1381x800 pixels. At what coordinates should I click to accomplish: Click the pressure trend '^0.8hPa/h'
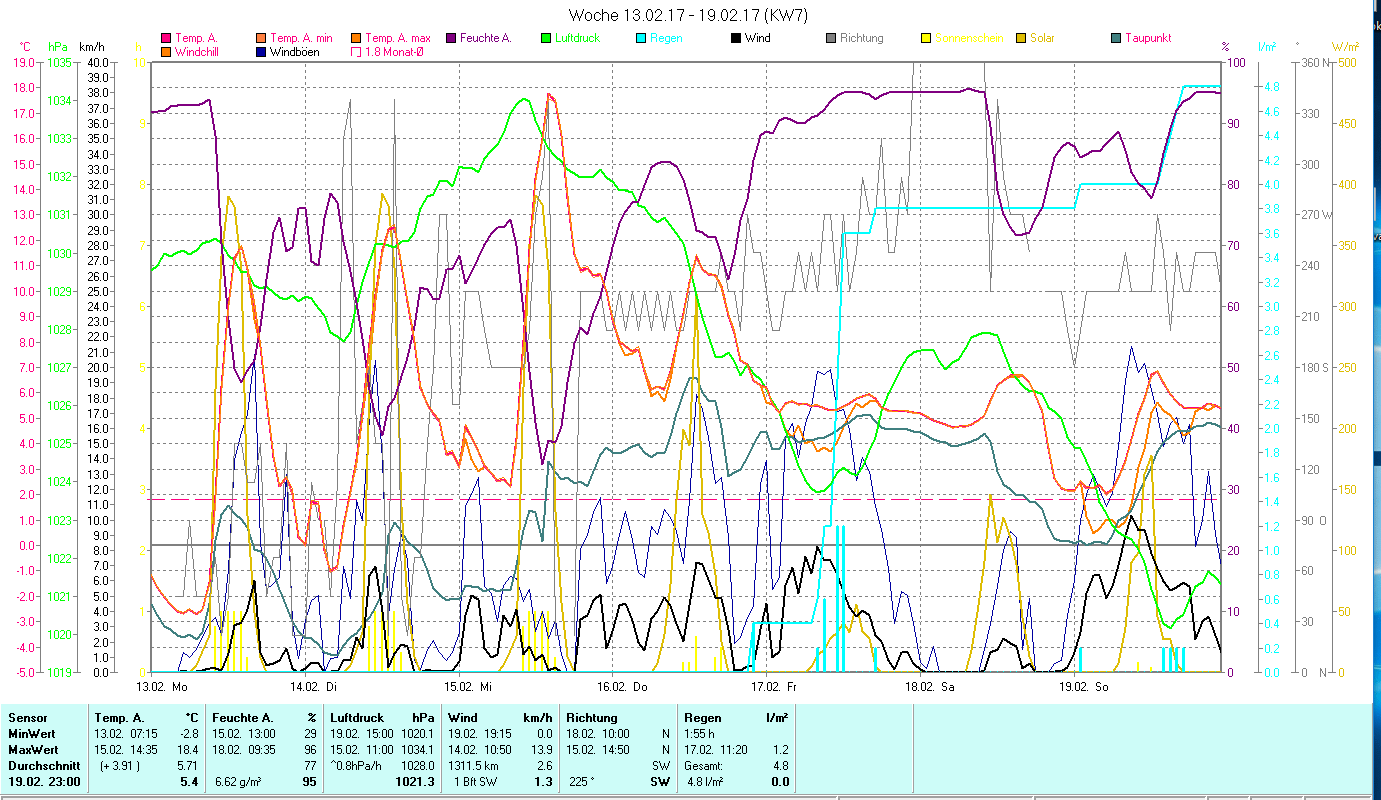point(356,766)
